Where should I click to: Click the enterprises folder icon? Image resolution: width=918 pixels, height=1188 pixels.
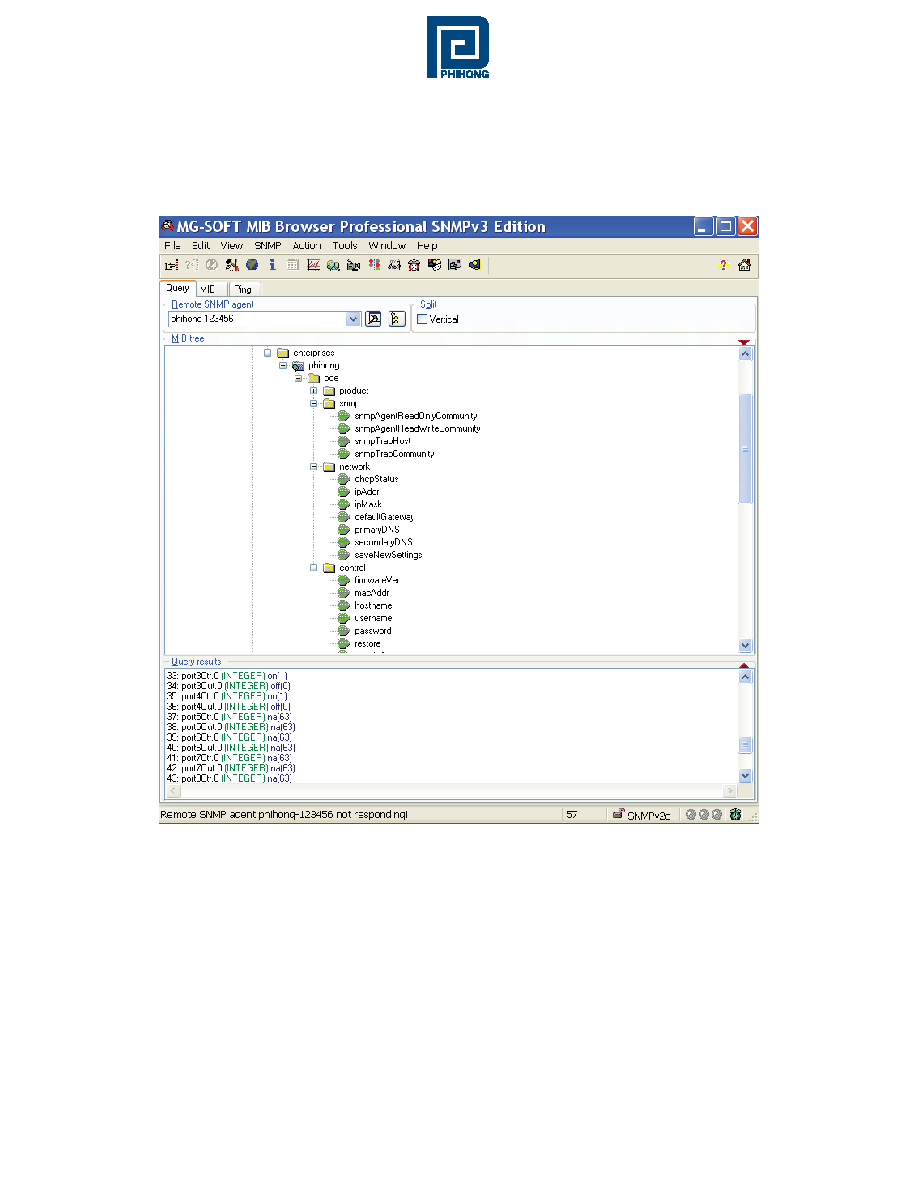click(x=283, y=353)
